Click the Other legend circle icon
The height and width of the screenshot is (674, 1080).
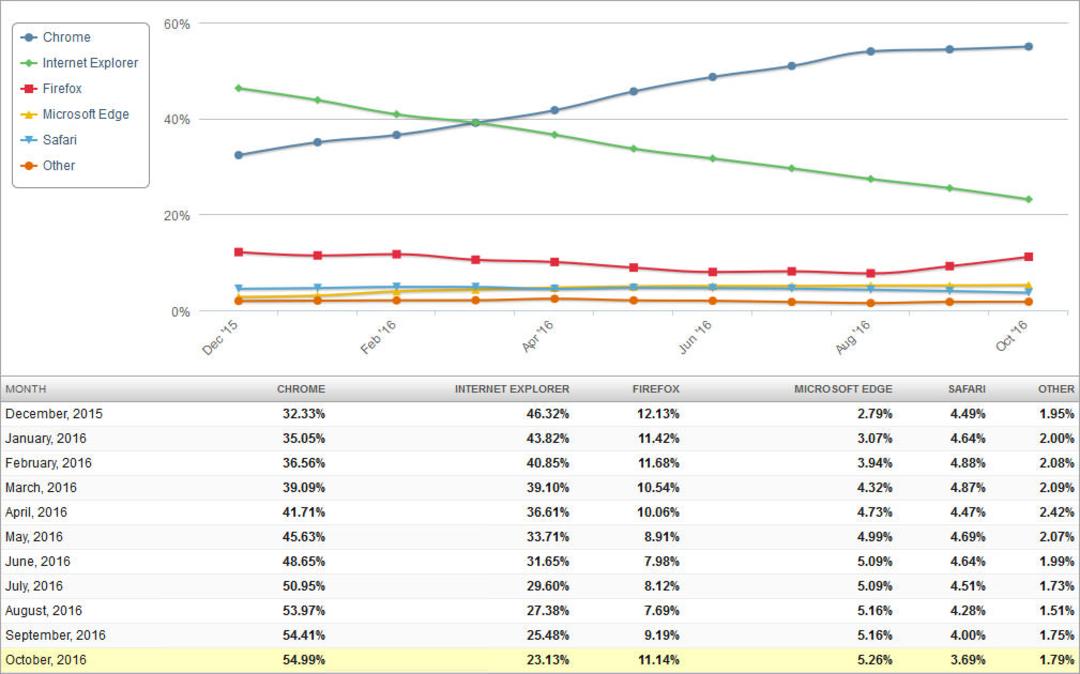[x=29, y=166]
